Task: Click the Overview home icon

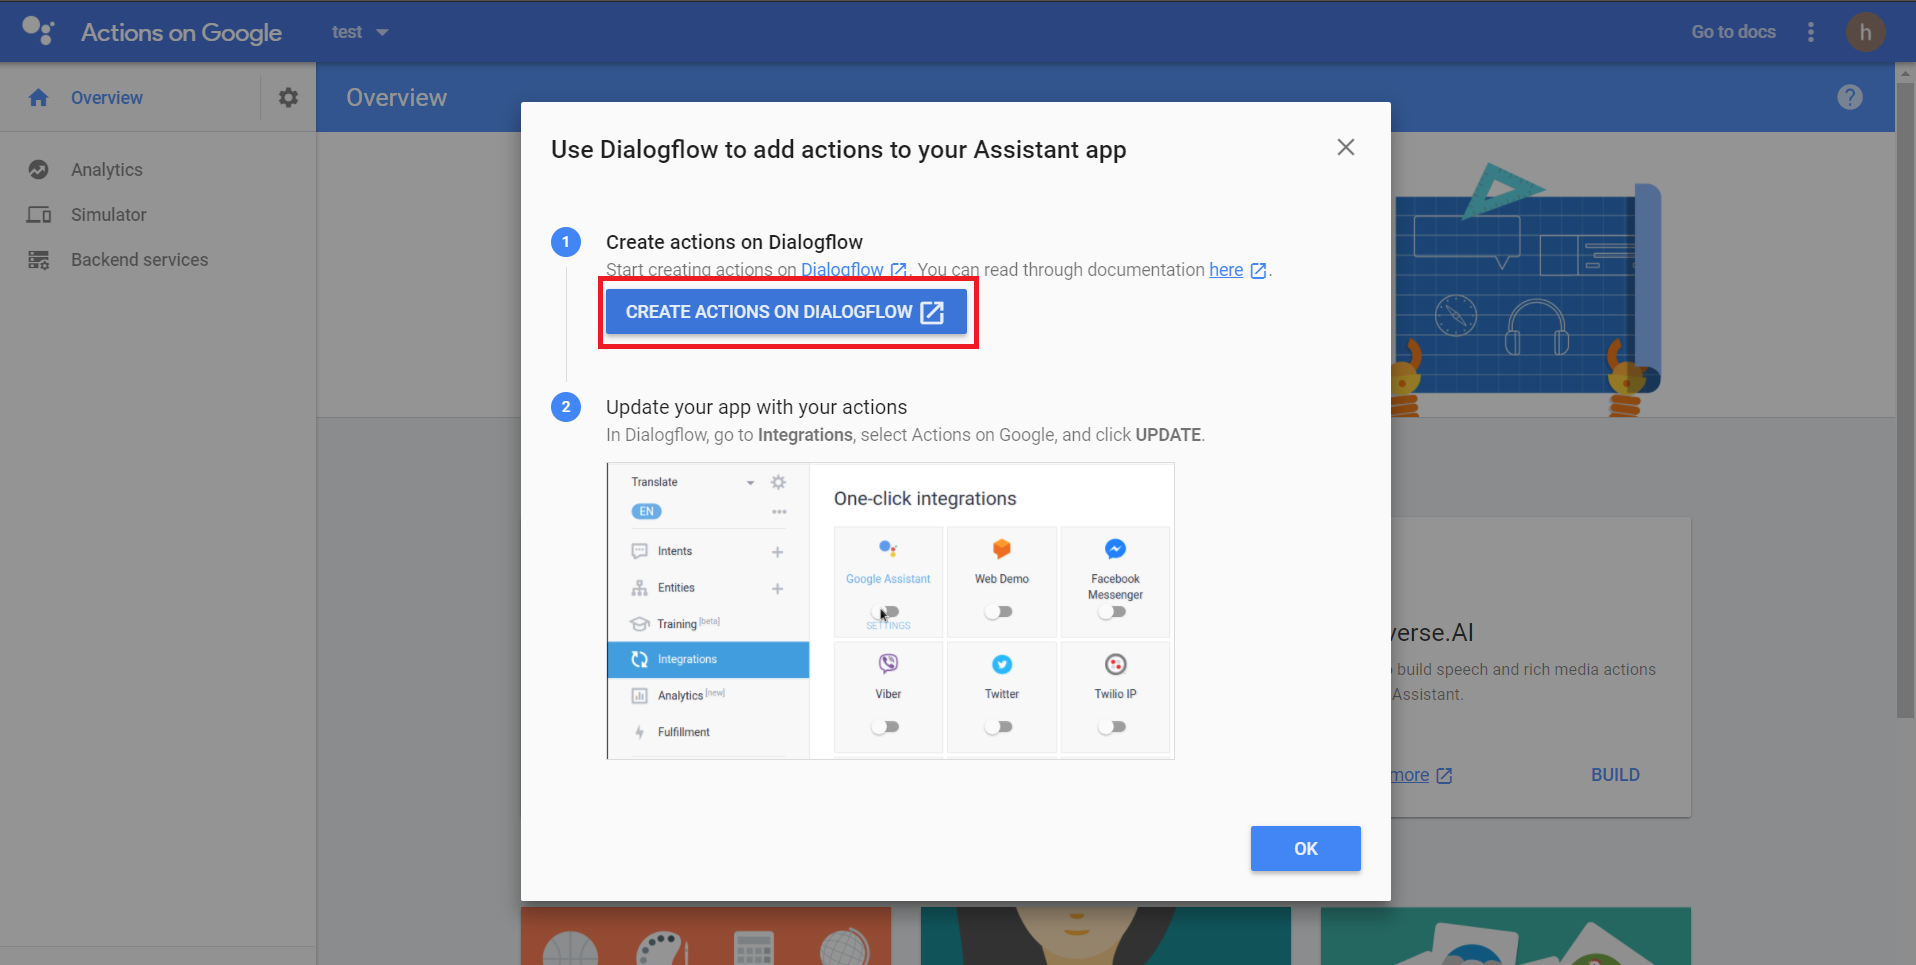Action: tap(39, 97)
